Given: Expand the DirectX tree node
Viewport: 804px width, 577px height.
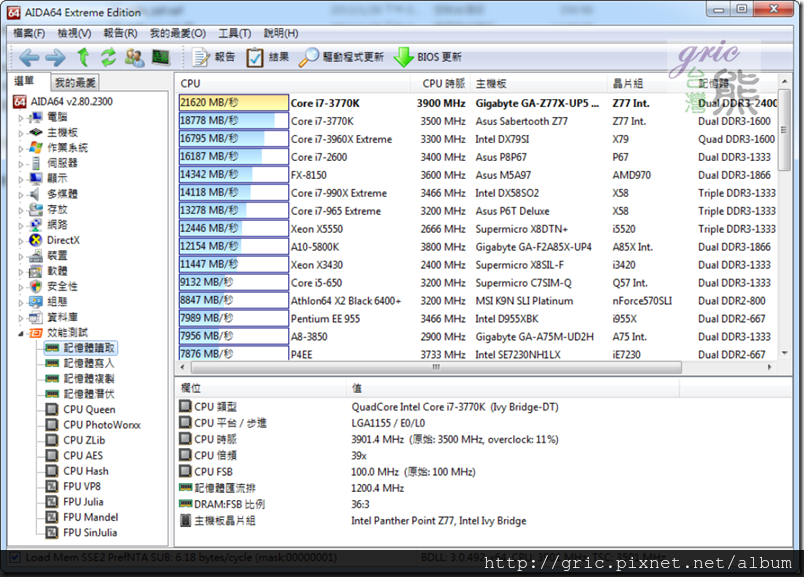Looking at the screenshot, I should (x=21, y=241).
